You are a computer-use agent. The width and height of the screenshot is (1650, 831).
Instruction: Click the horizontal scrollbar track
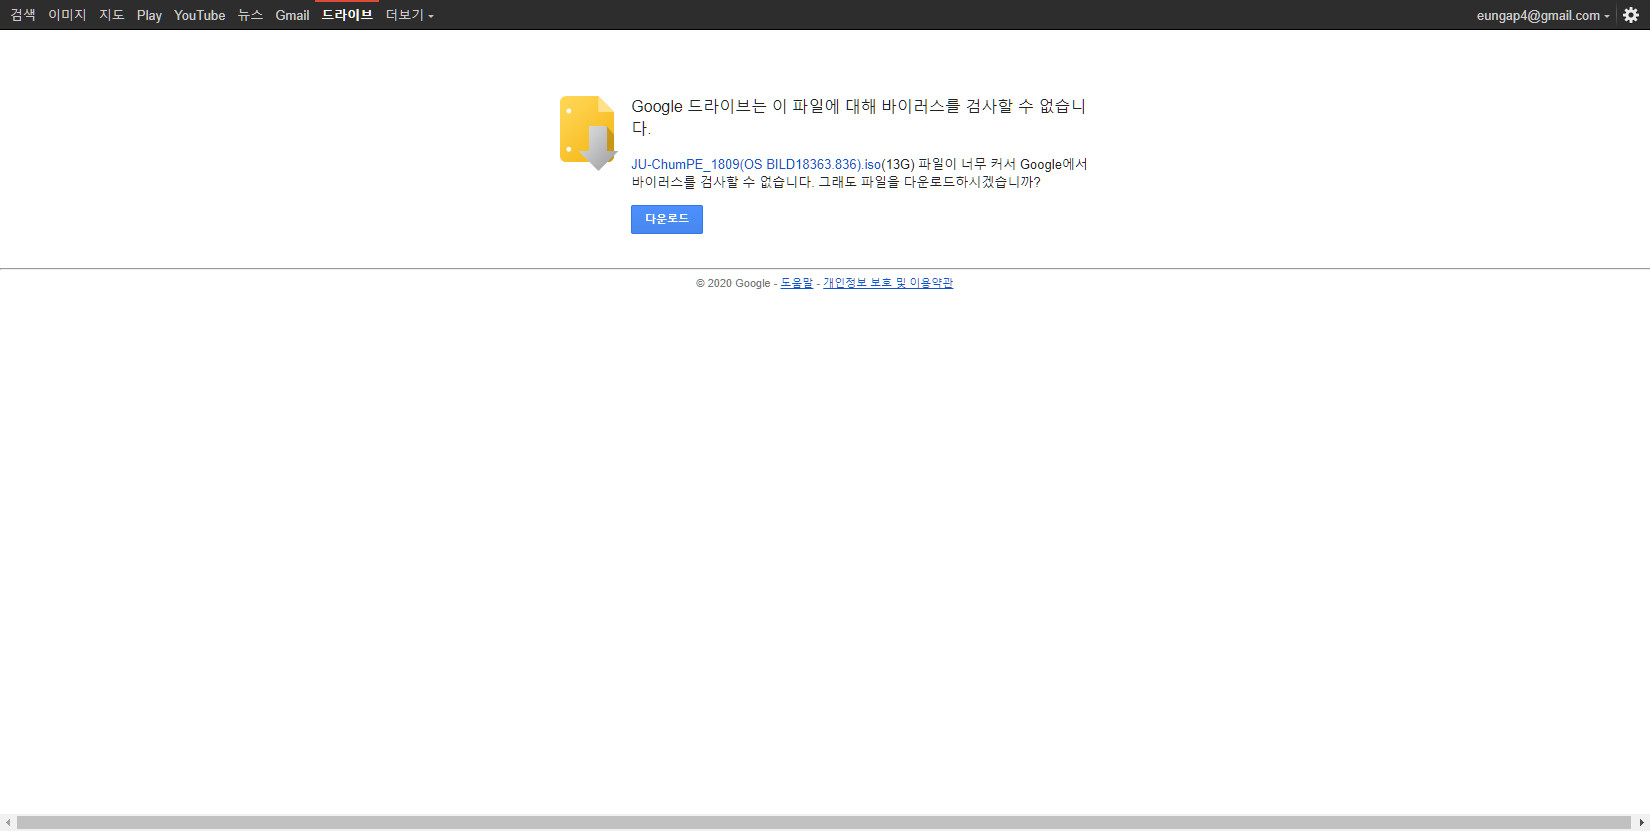(x=824, y=823)
